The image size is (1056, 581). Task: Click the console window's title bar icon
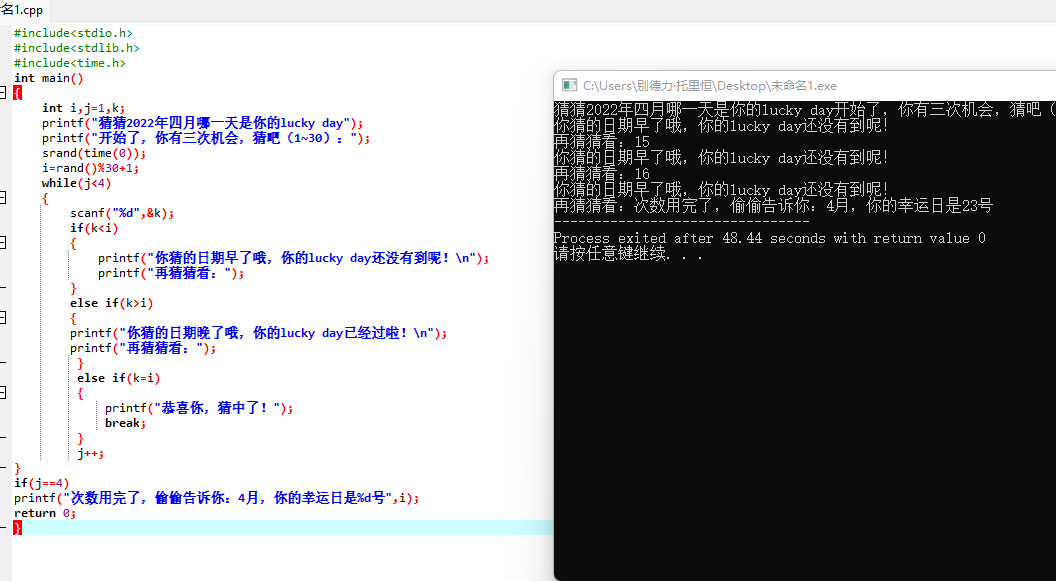(569, 86)
